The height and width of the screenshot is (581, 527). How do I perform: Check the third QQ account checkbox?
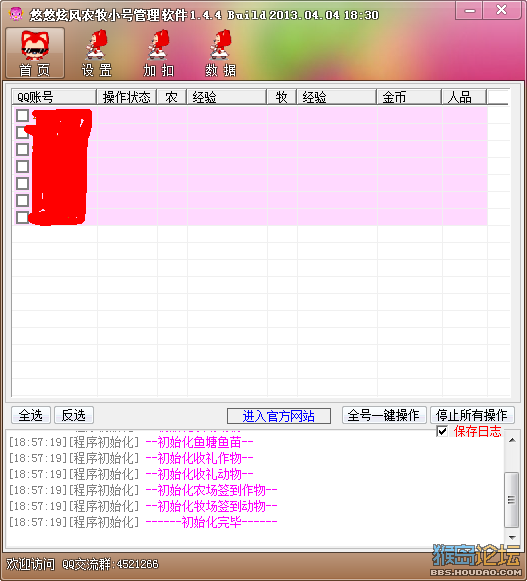click(23, 149)
